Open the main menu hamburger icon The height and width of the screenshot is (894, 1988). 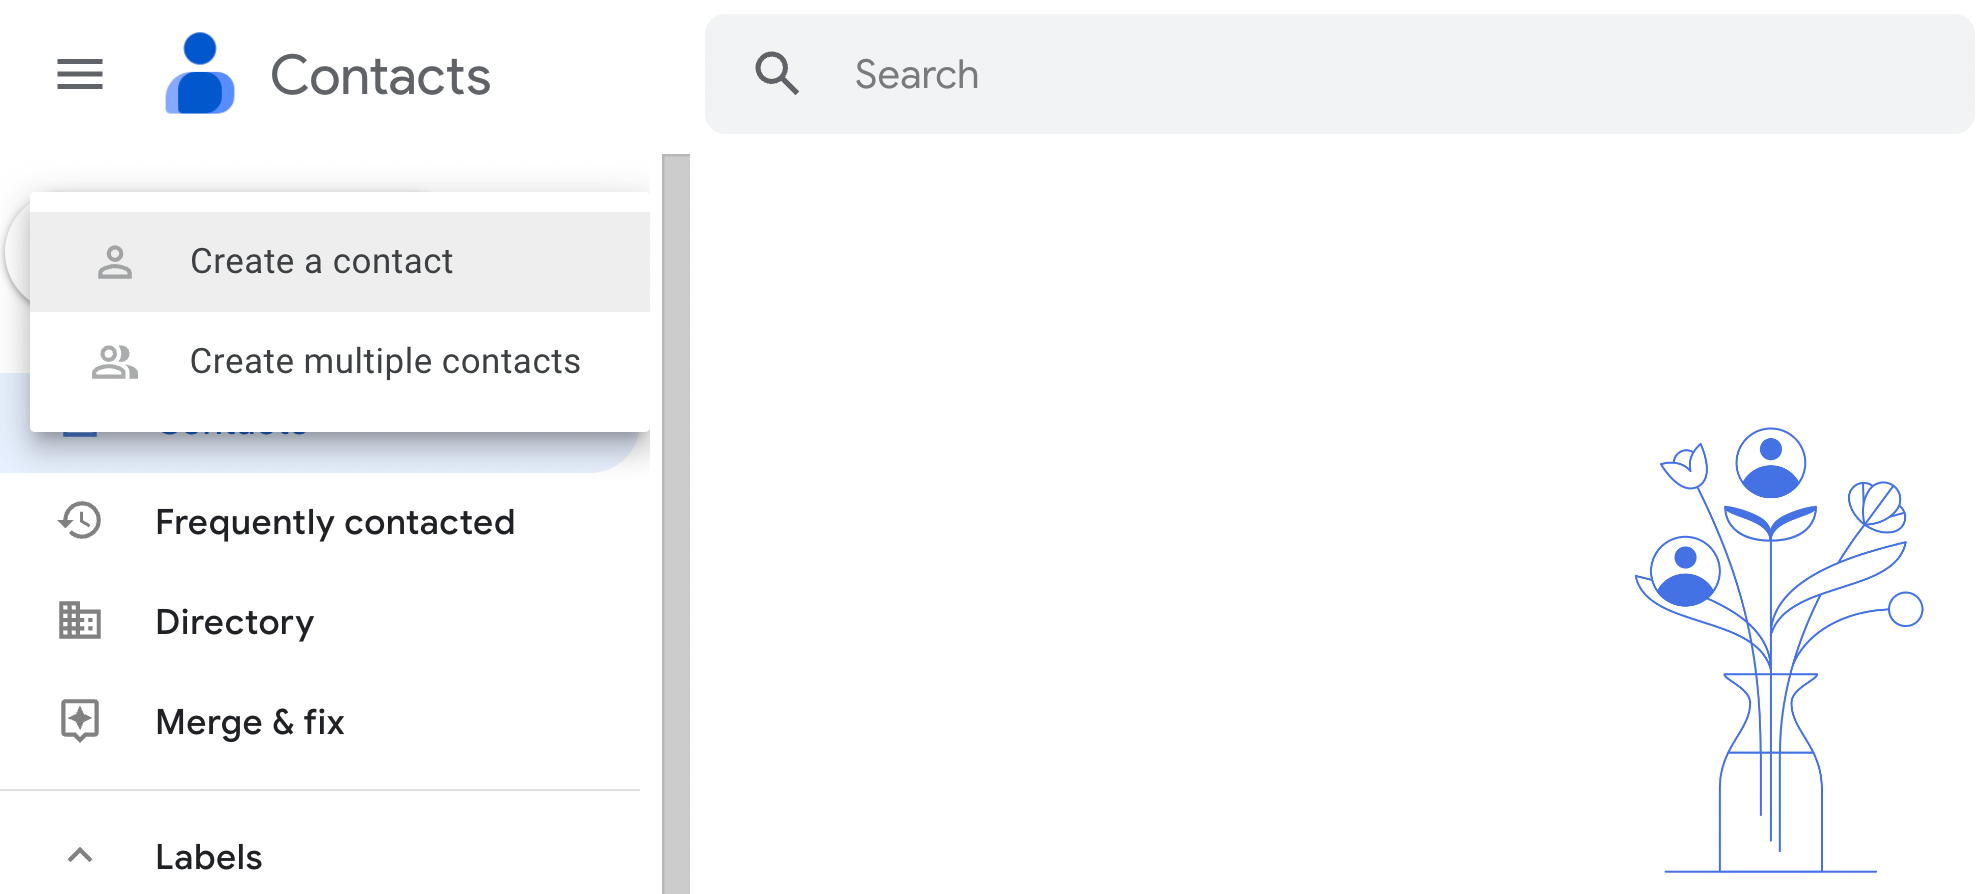point(80,74)
